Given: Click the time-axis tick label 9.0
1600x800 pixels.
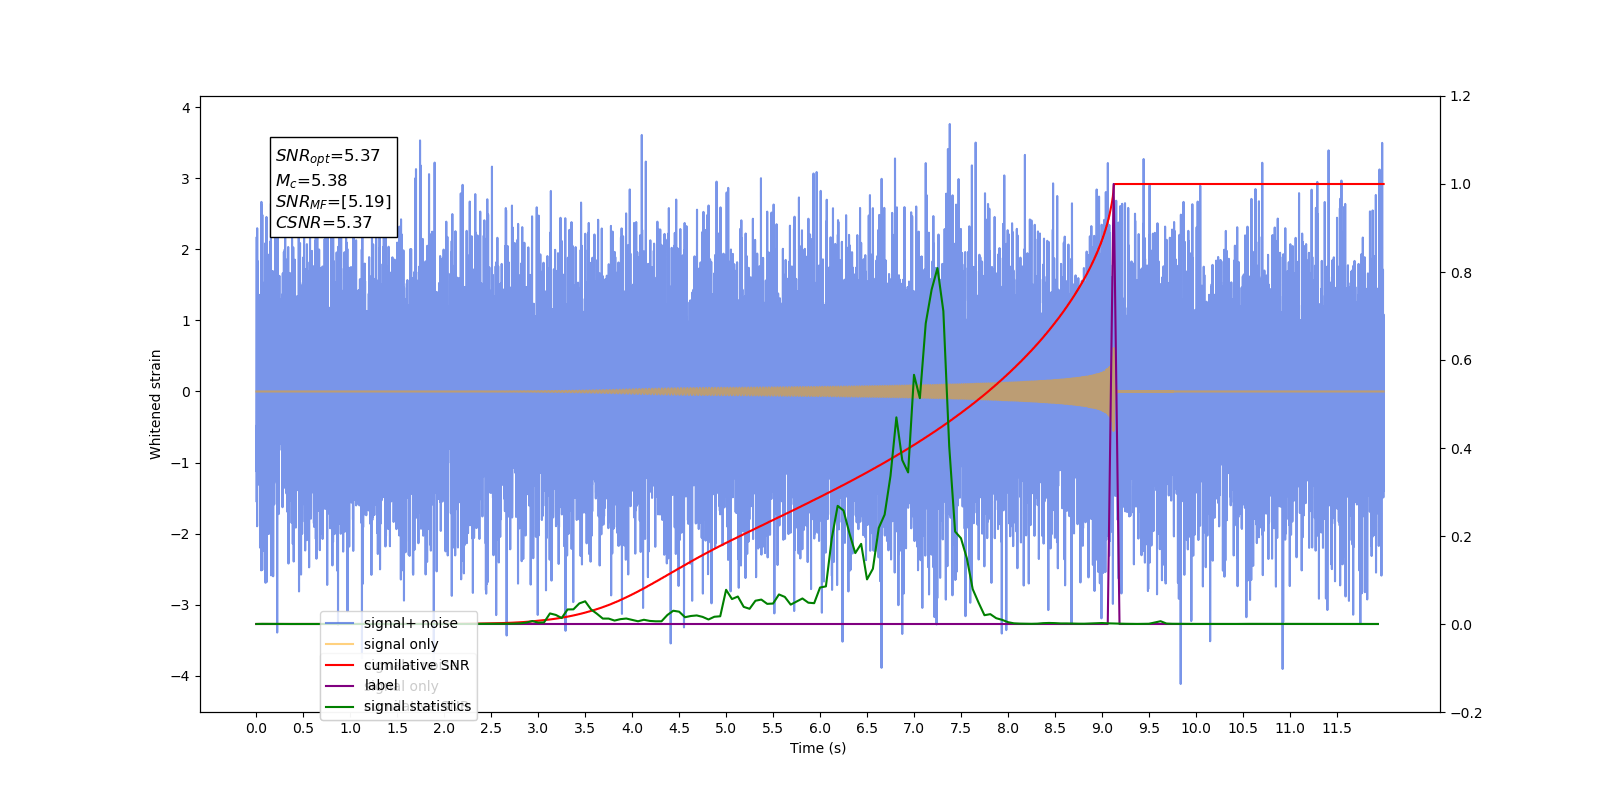Looking at the screenshot, I should tap(1102, 728).
